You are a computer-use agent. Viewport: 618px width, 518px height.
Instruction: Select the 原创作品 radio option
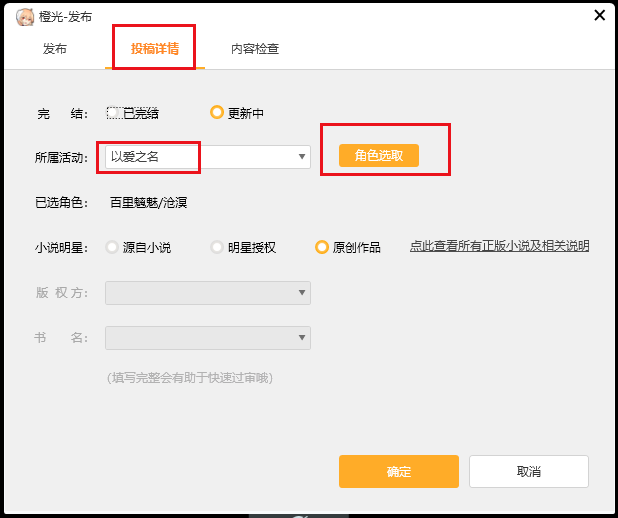click(322, 247)
